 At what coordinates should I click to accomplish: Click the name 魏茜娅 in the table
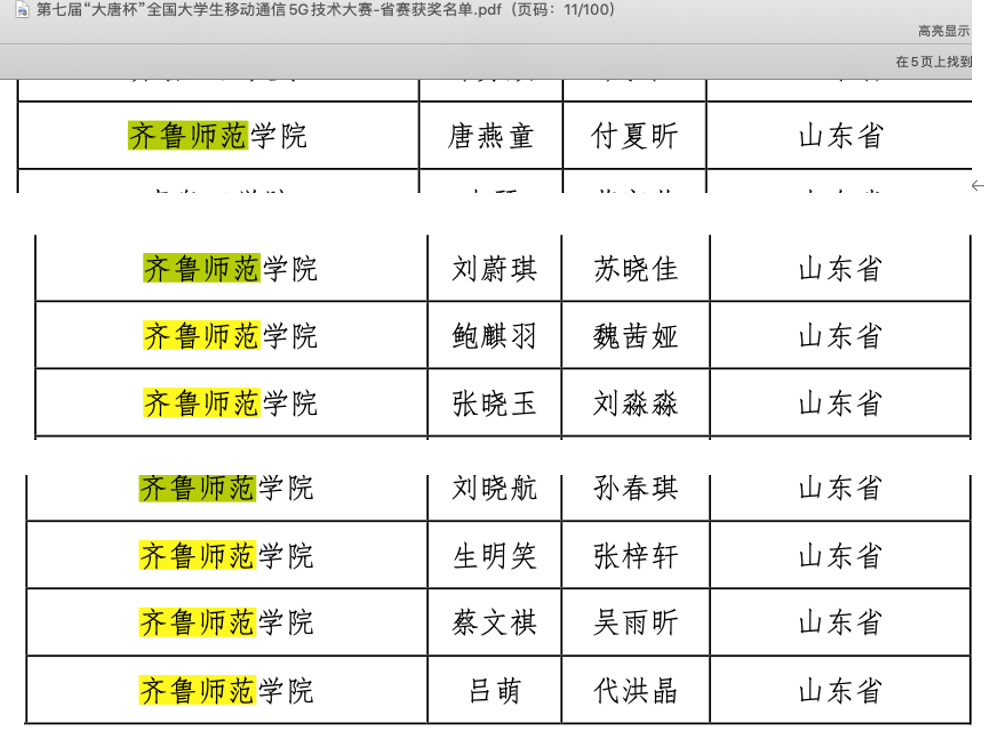click(x=635, y=336)
